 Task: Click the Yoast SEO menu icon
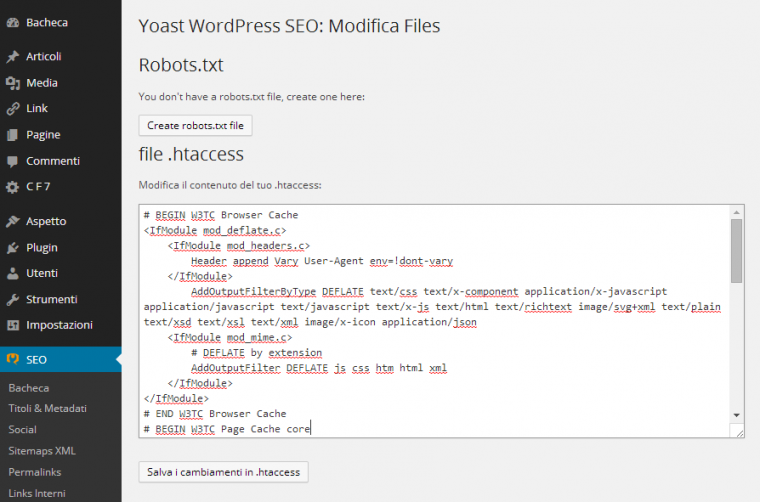pos(13,359)
